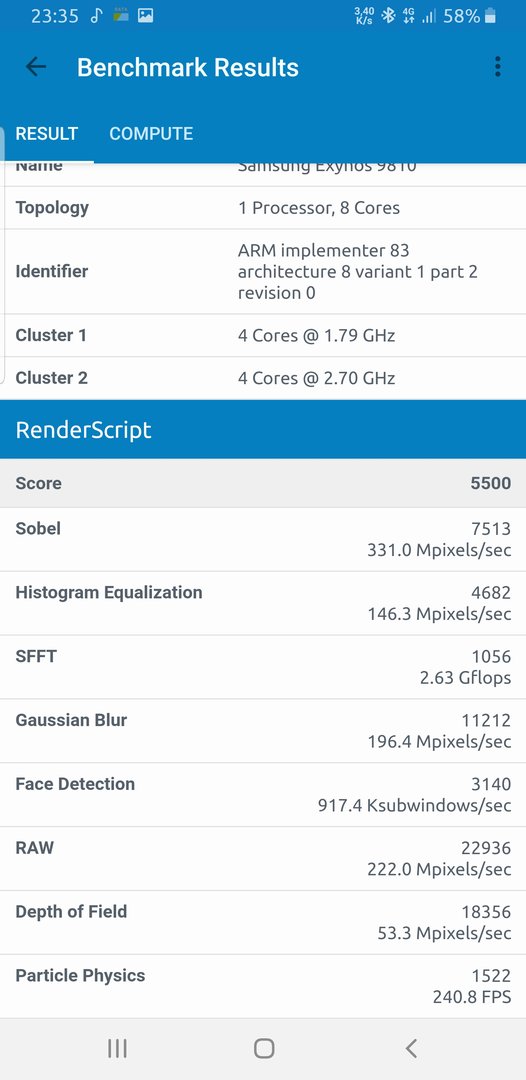
Task: Tap the battery icon in status bar
Action: (490, 16)
